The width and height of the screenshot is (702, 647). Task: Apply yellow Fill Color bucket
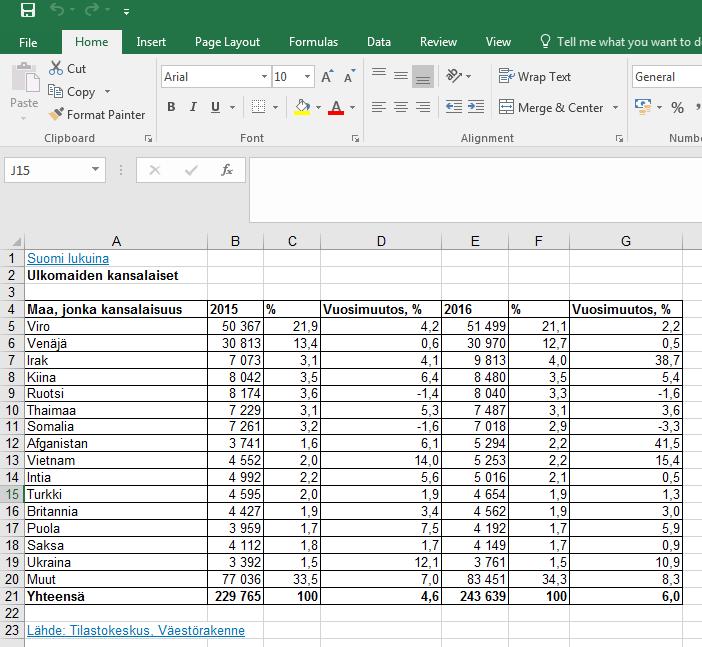[302, 107]
